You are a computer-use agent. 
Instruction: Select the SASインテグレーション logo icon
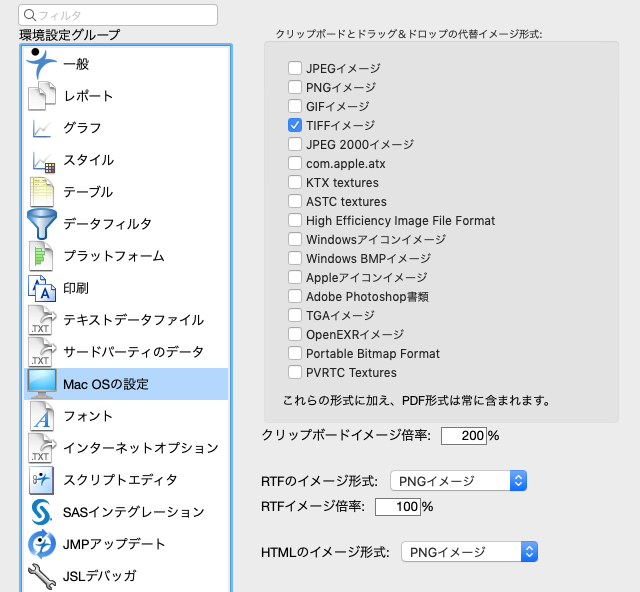point(42,512)
